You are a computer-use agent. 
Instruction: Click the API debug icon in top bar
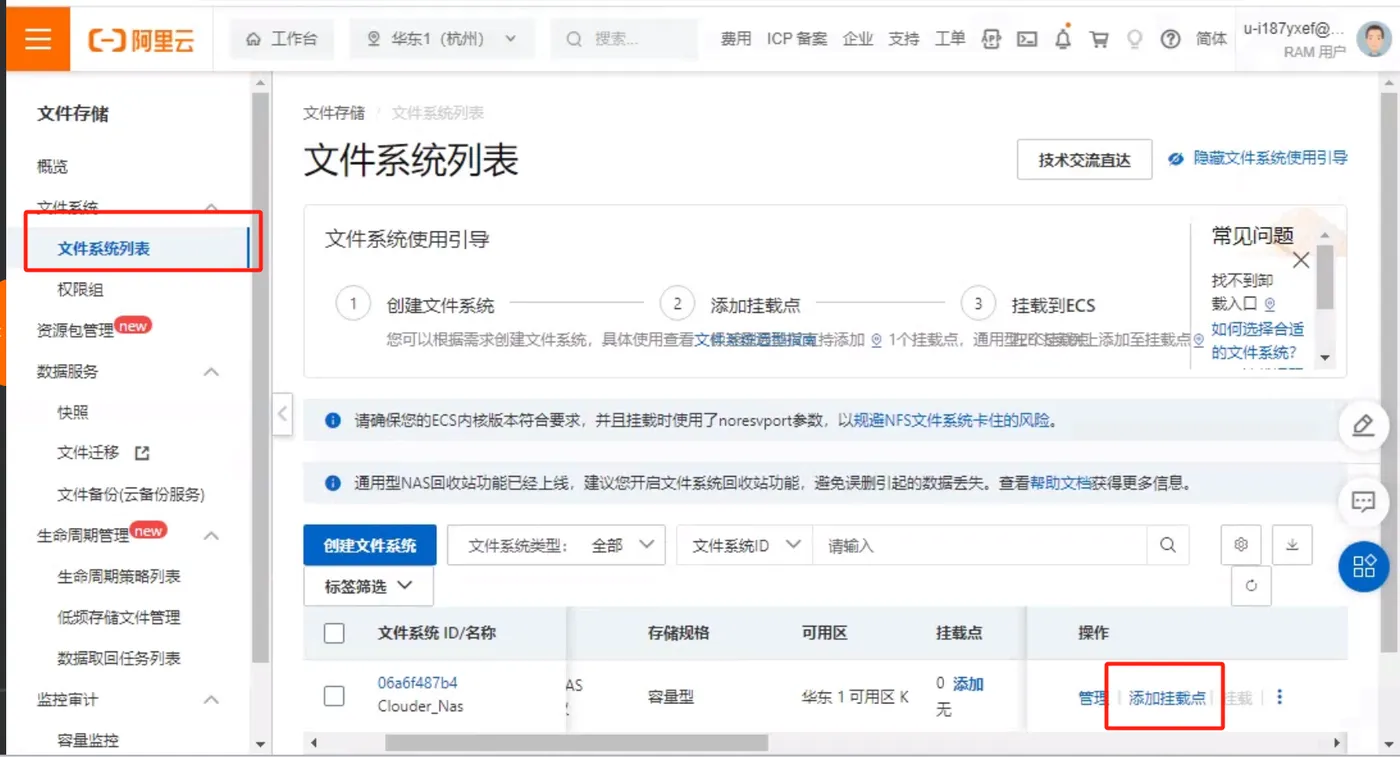(x=991, y=39)
